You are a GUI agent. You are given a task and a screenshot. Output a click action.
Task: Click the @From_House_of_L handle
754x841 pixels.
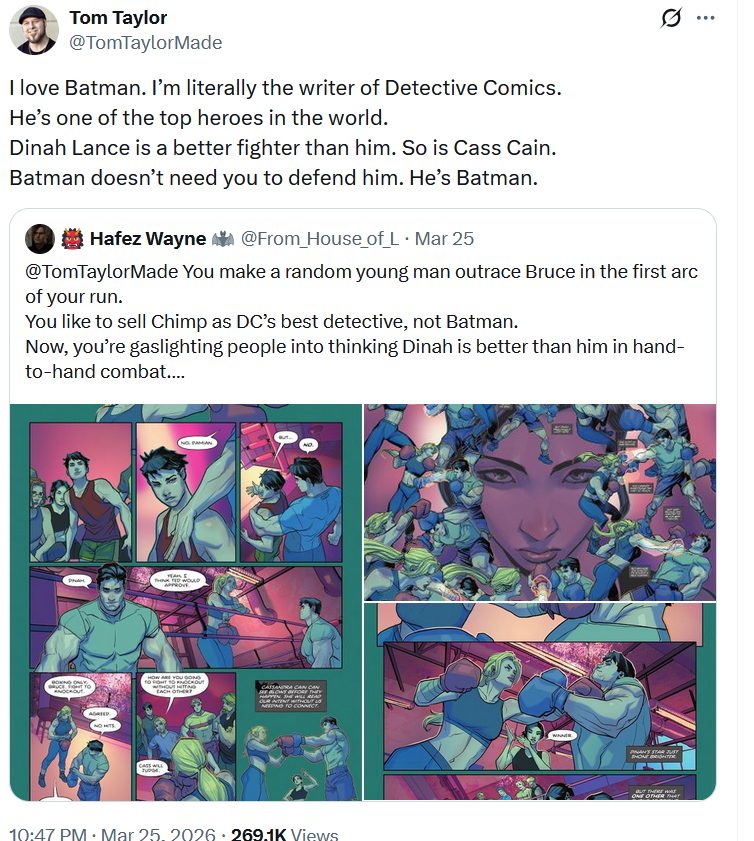coord(320,238)
